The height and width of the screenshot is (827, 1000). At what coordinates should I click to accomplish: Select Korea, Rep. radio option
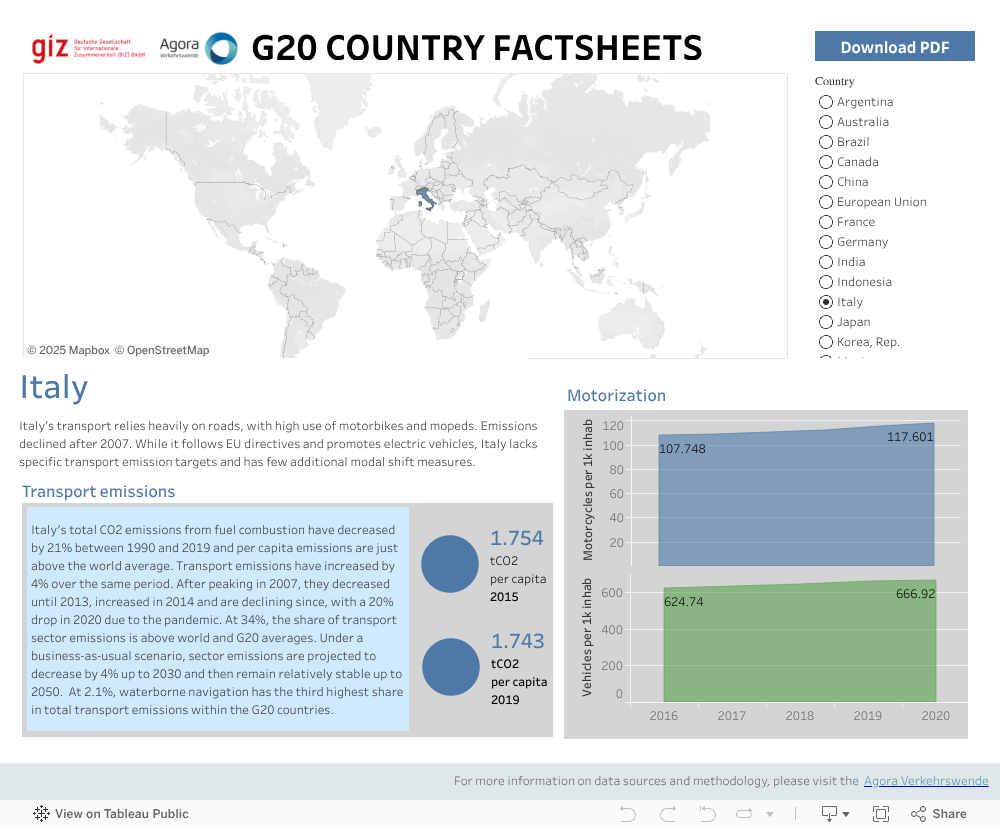(x=826, y=342)
